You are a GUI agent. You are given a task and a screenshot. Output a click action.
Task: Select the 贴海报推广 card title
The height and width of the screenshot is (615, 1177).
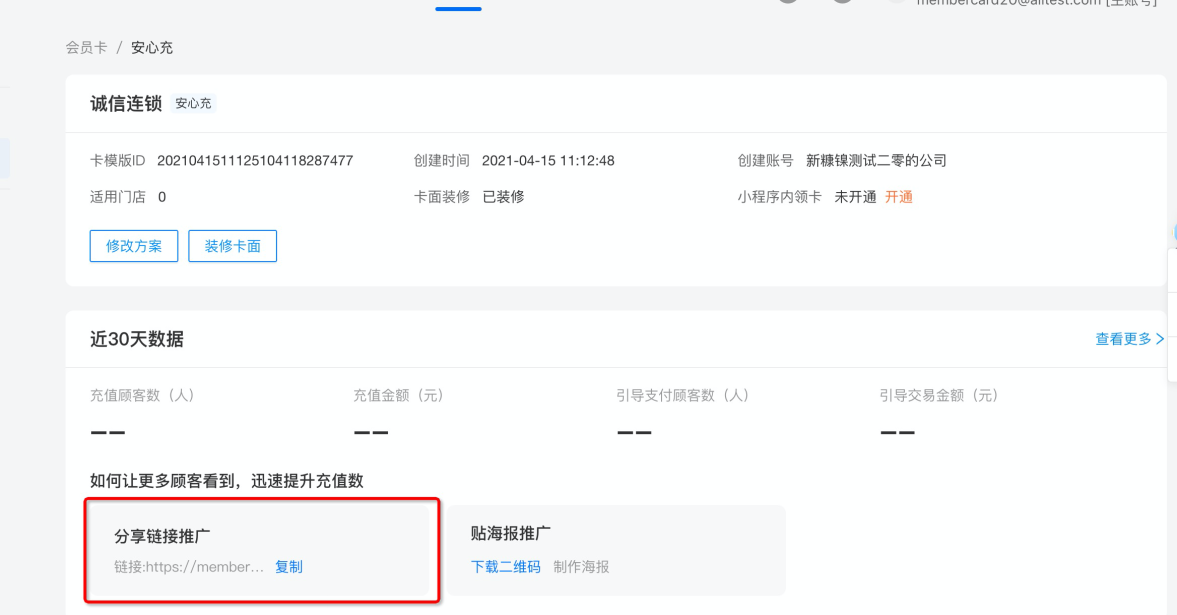(510, 533)
